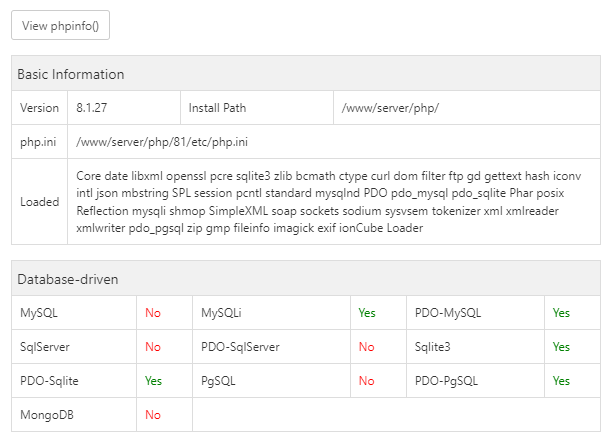Select the PHP version value 8.1.27

tap(94, 108)
